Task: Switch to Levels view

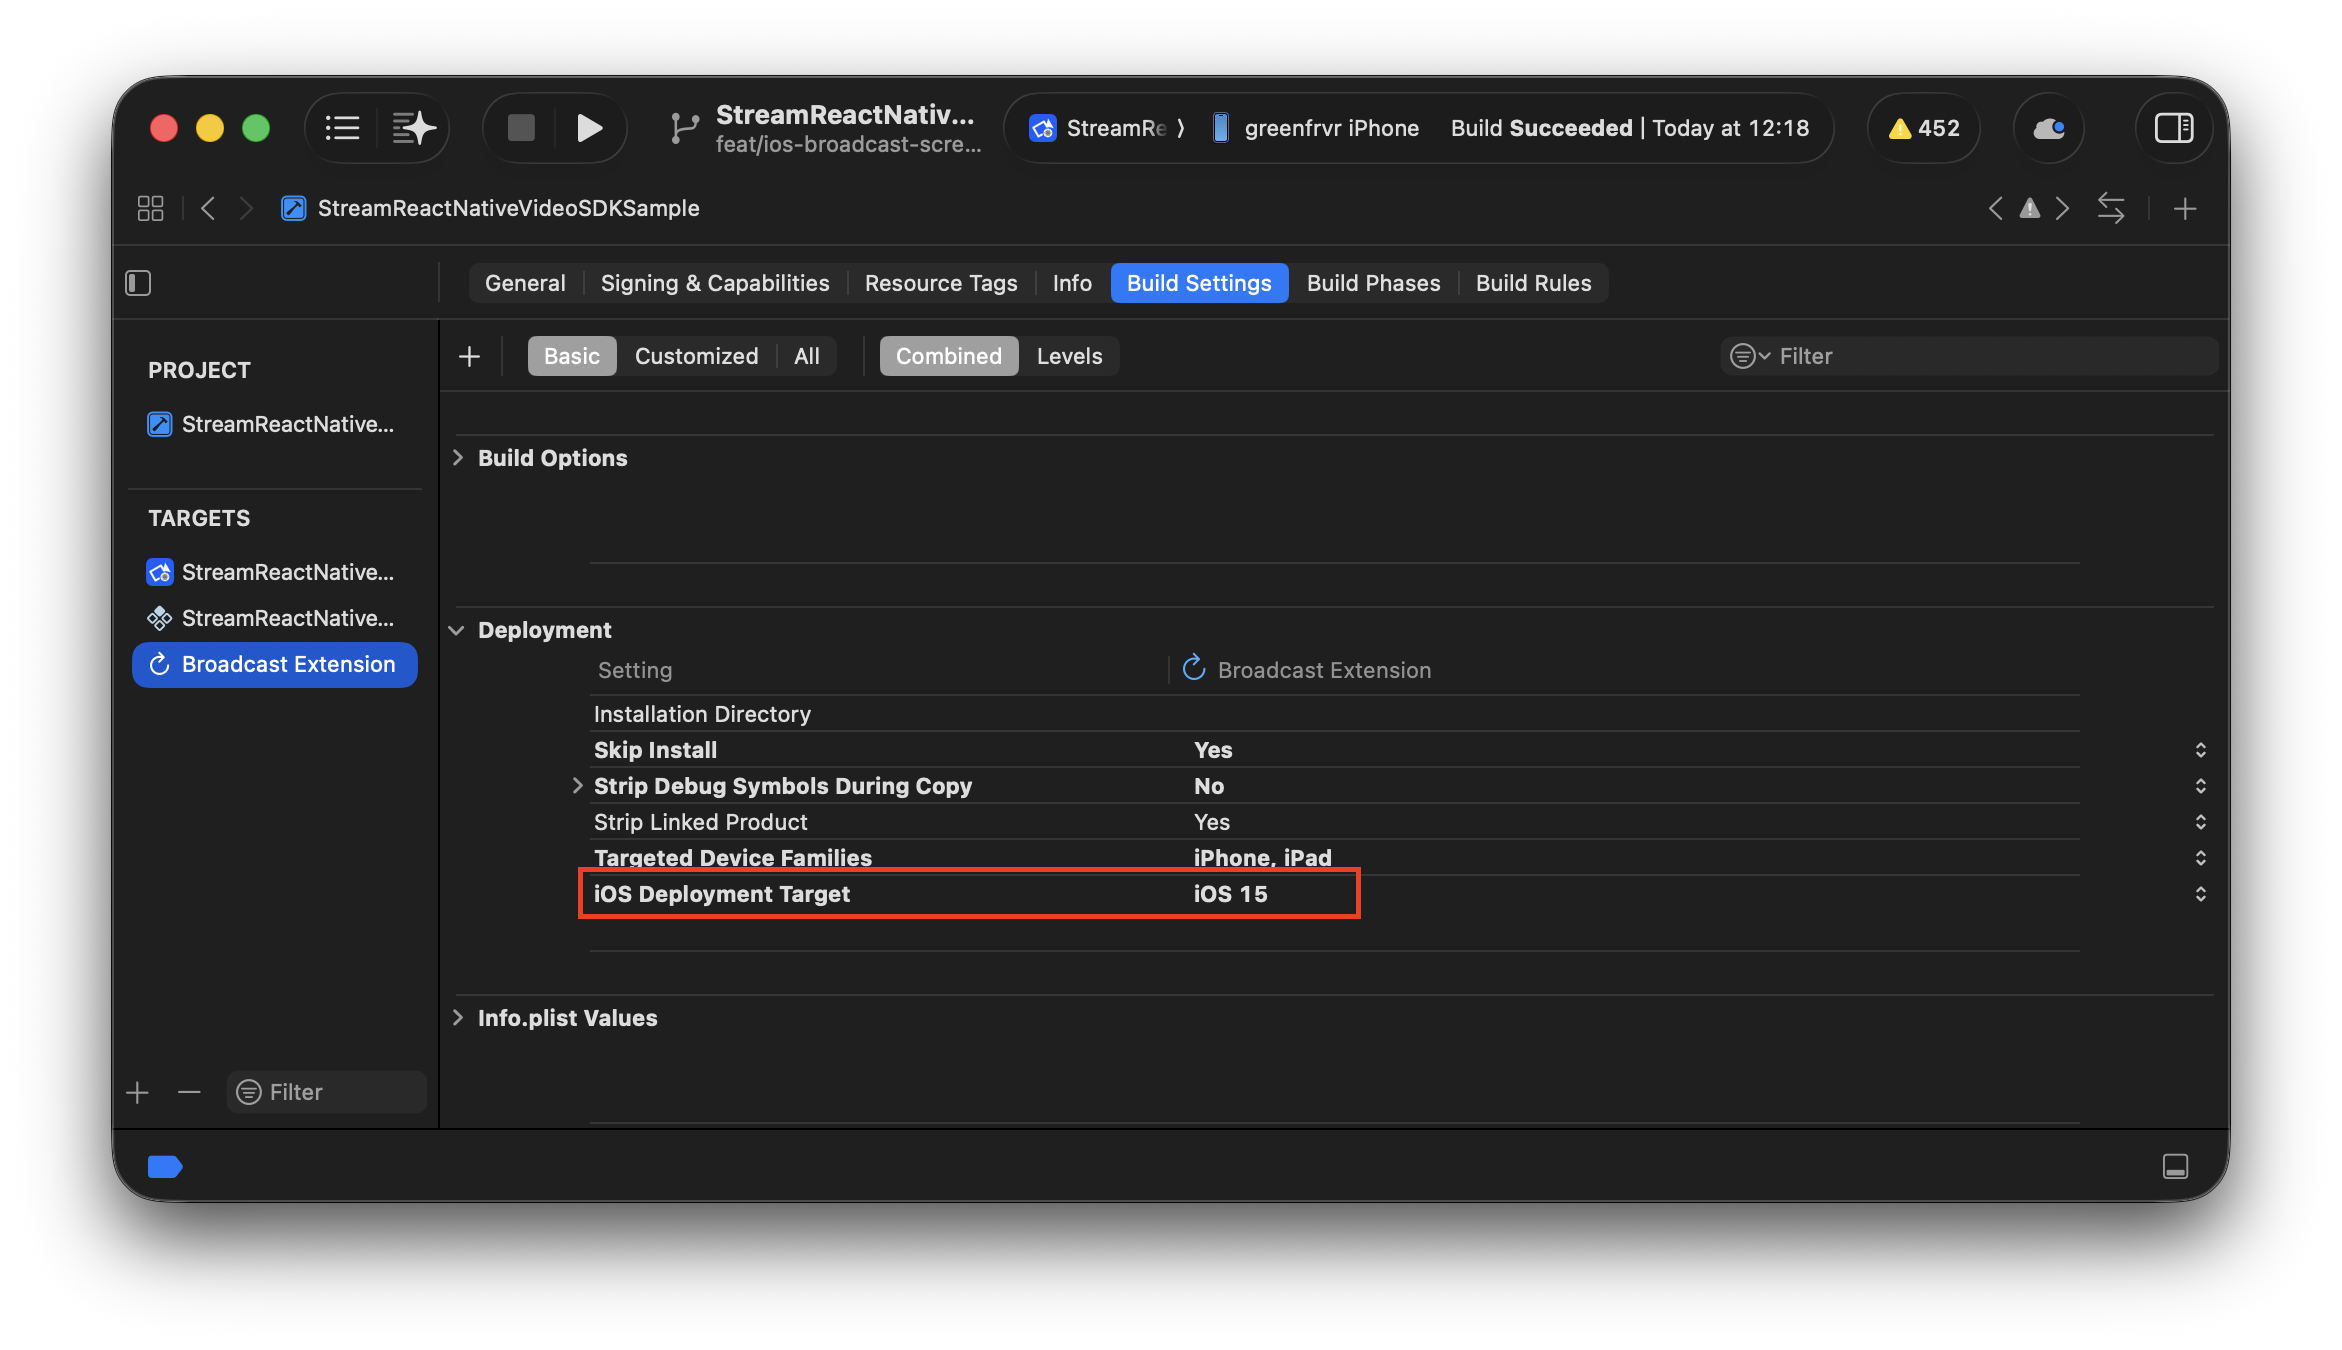Action: [1069, 356]
